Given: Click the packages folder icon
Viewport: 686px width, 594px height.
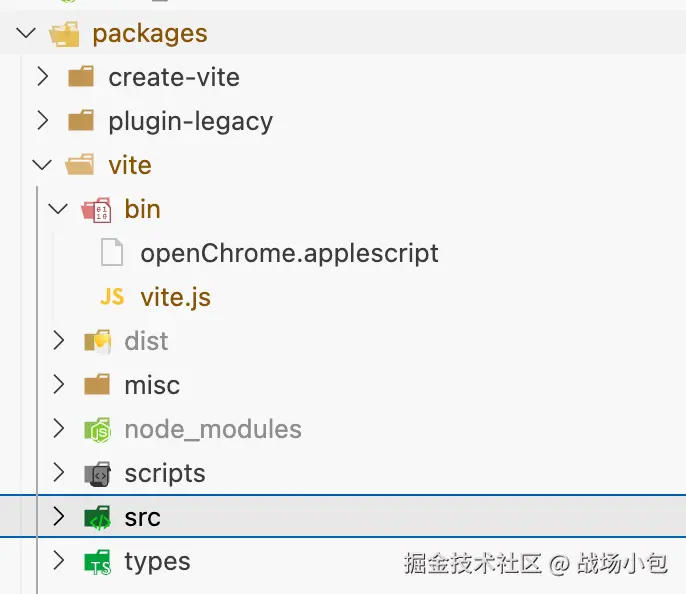Looking at the screenshot, I should tap(64, 34).
